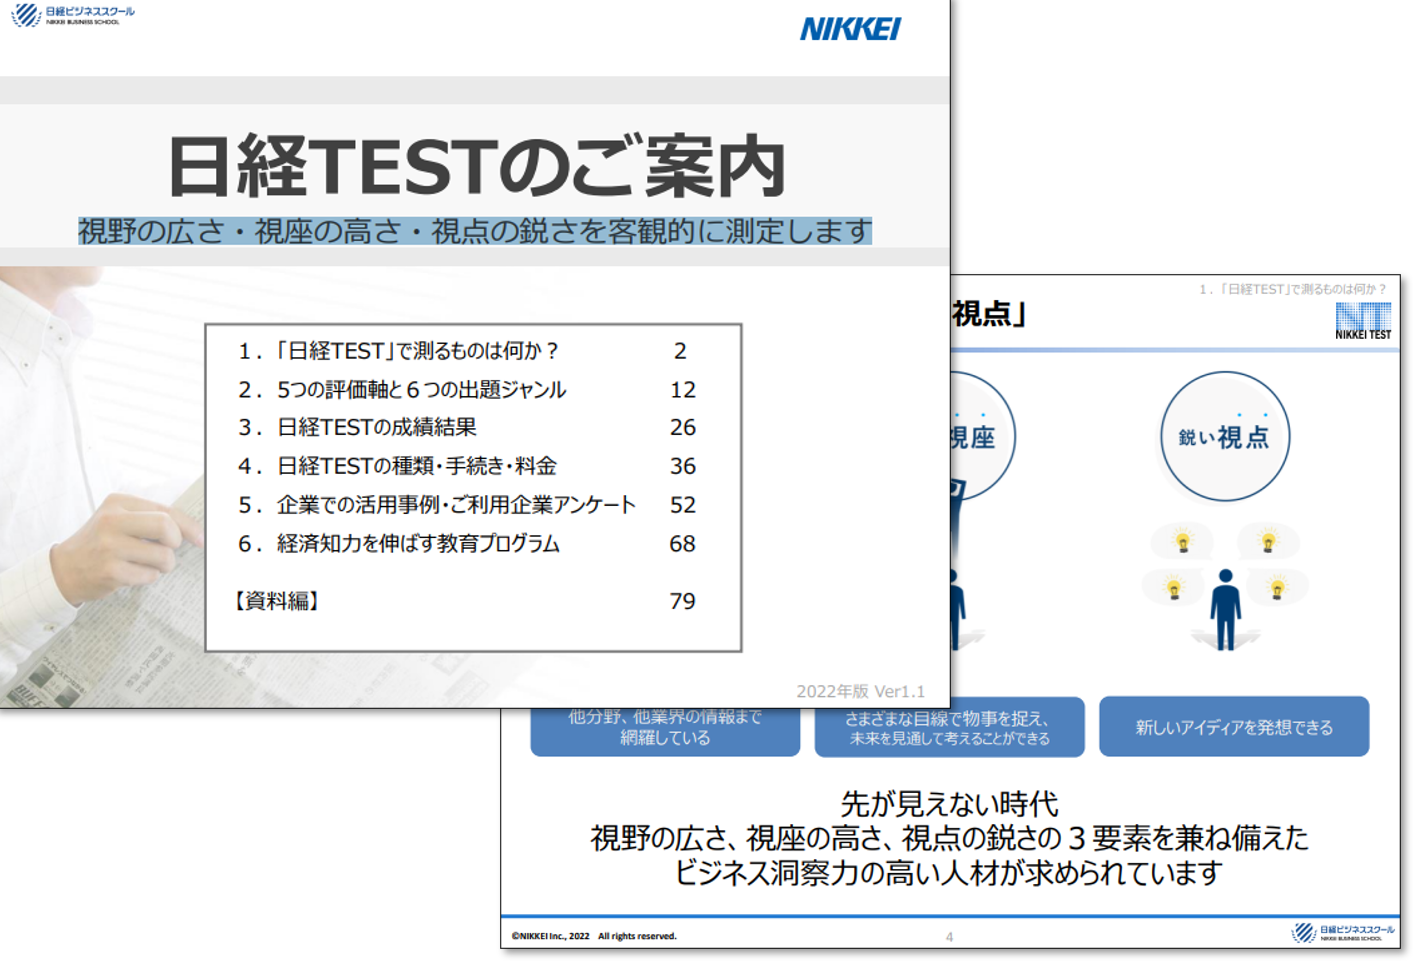The height and width of the screenshot is (961, 1413).
Task: Click the 2022年版 Ver1.1 version label
Action: 860,691
